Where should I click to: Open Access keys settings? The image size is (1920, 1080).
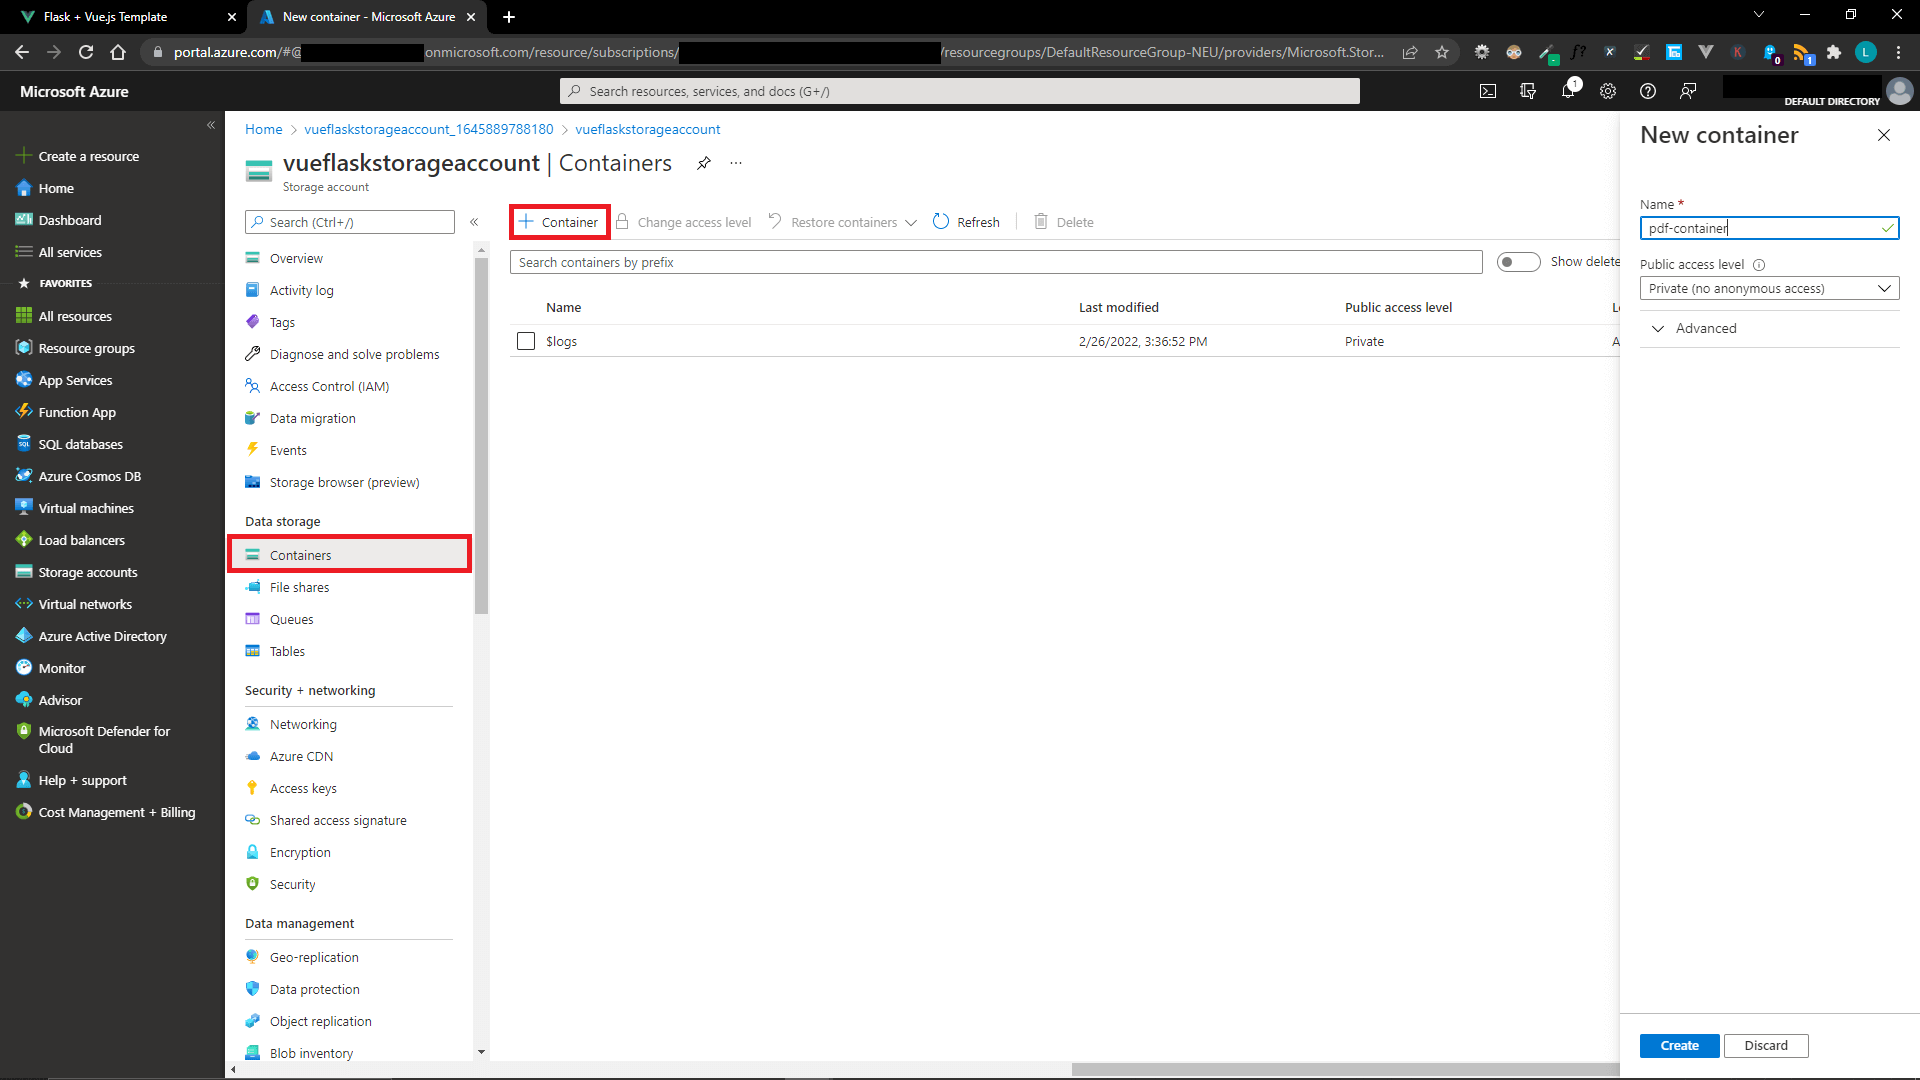point(303,788)
